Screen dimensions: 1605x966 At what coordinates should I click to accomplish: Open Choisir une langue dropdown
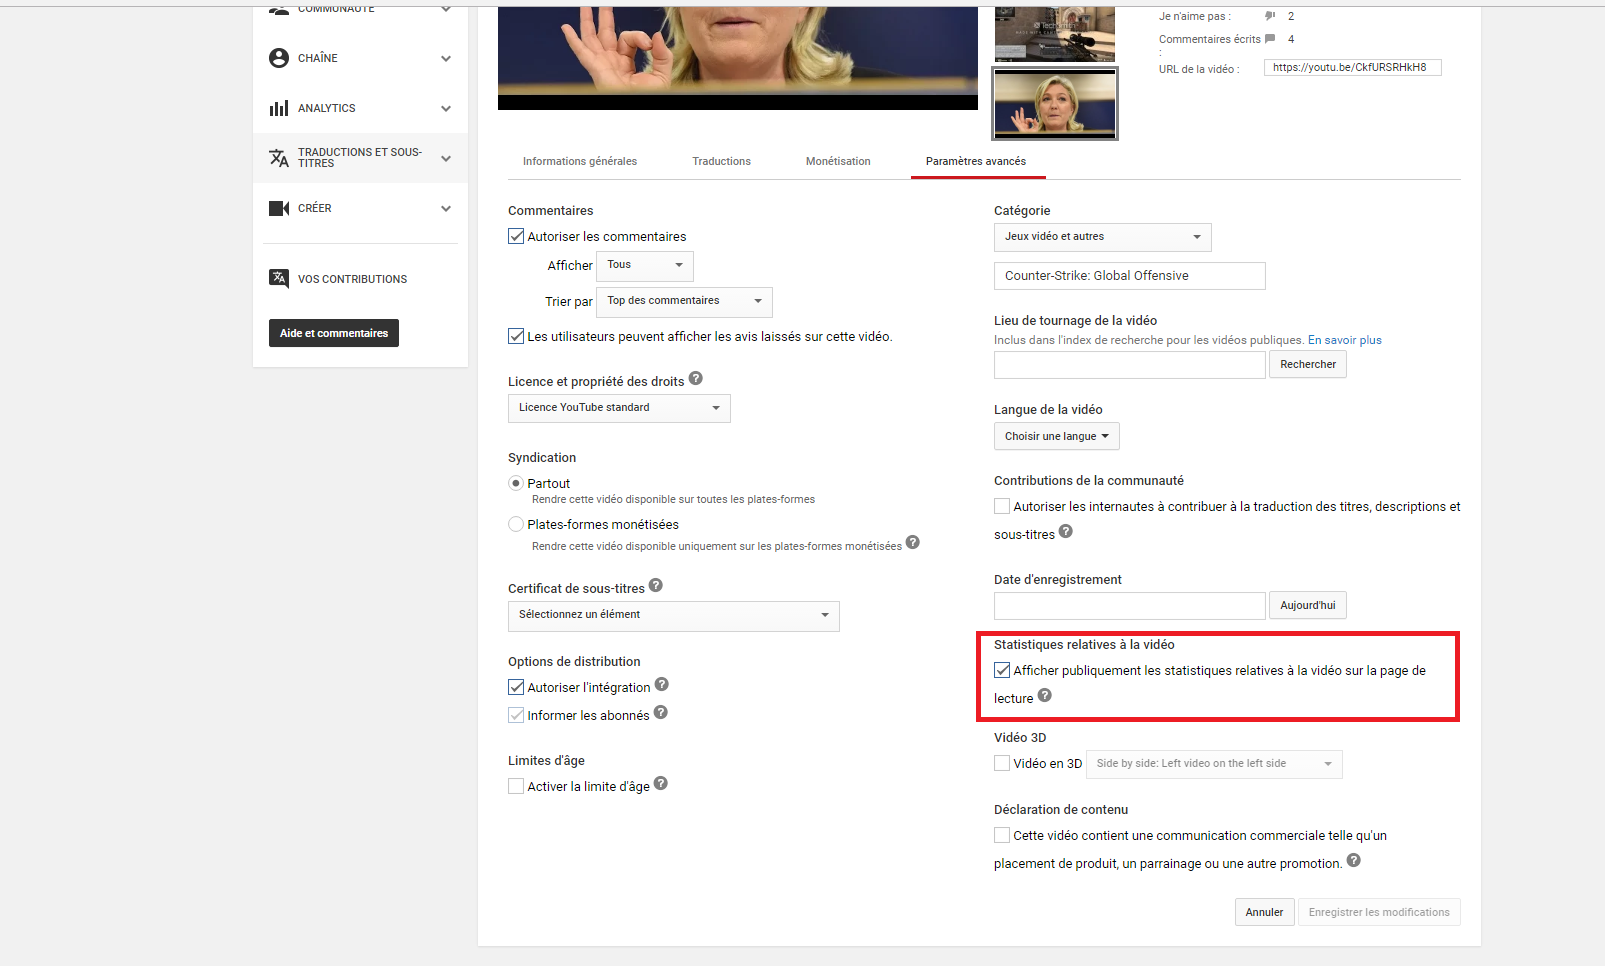1056,436
